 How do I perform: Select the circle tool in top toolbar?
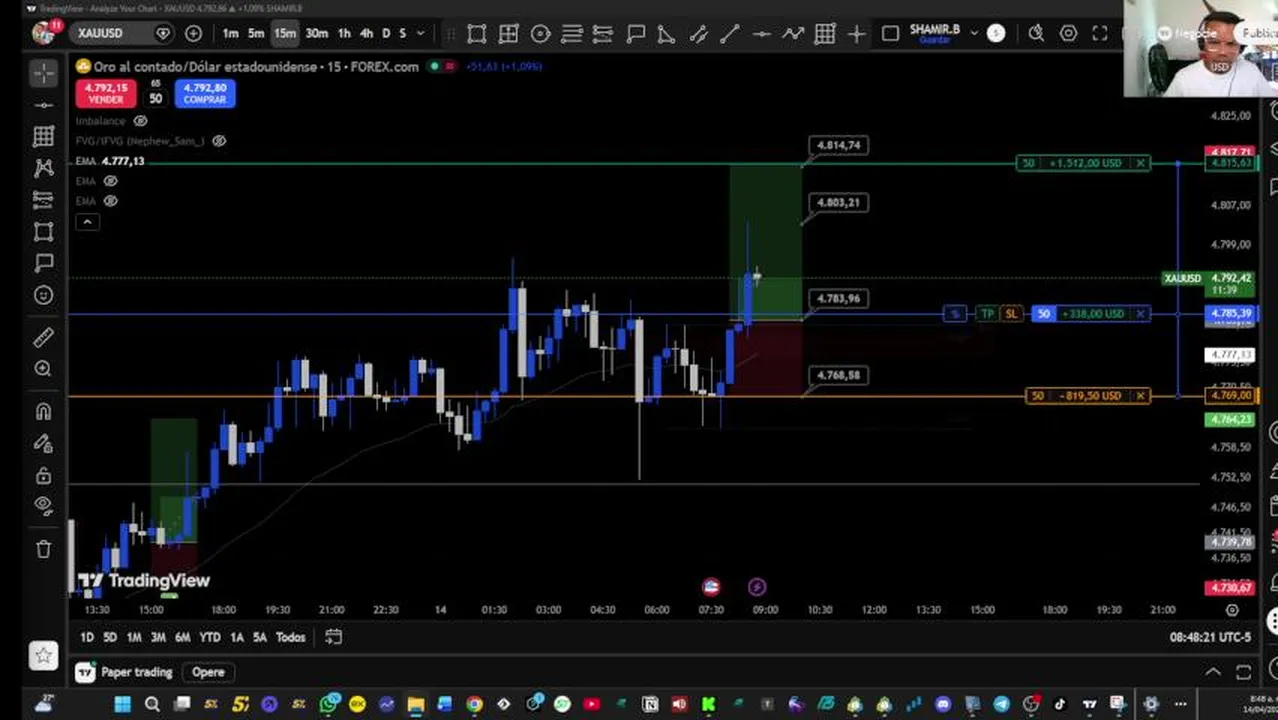coord(540,34)
